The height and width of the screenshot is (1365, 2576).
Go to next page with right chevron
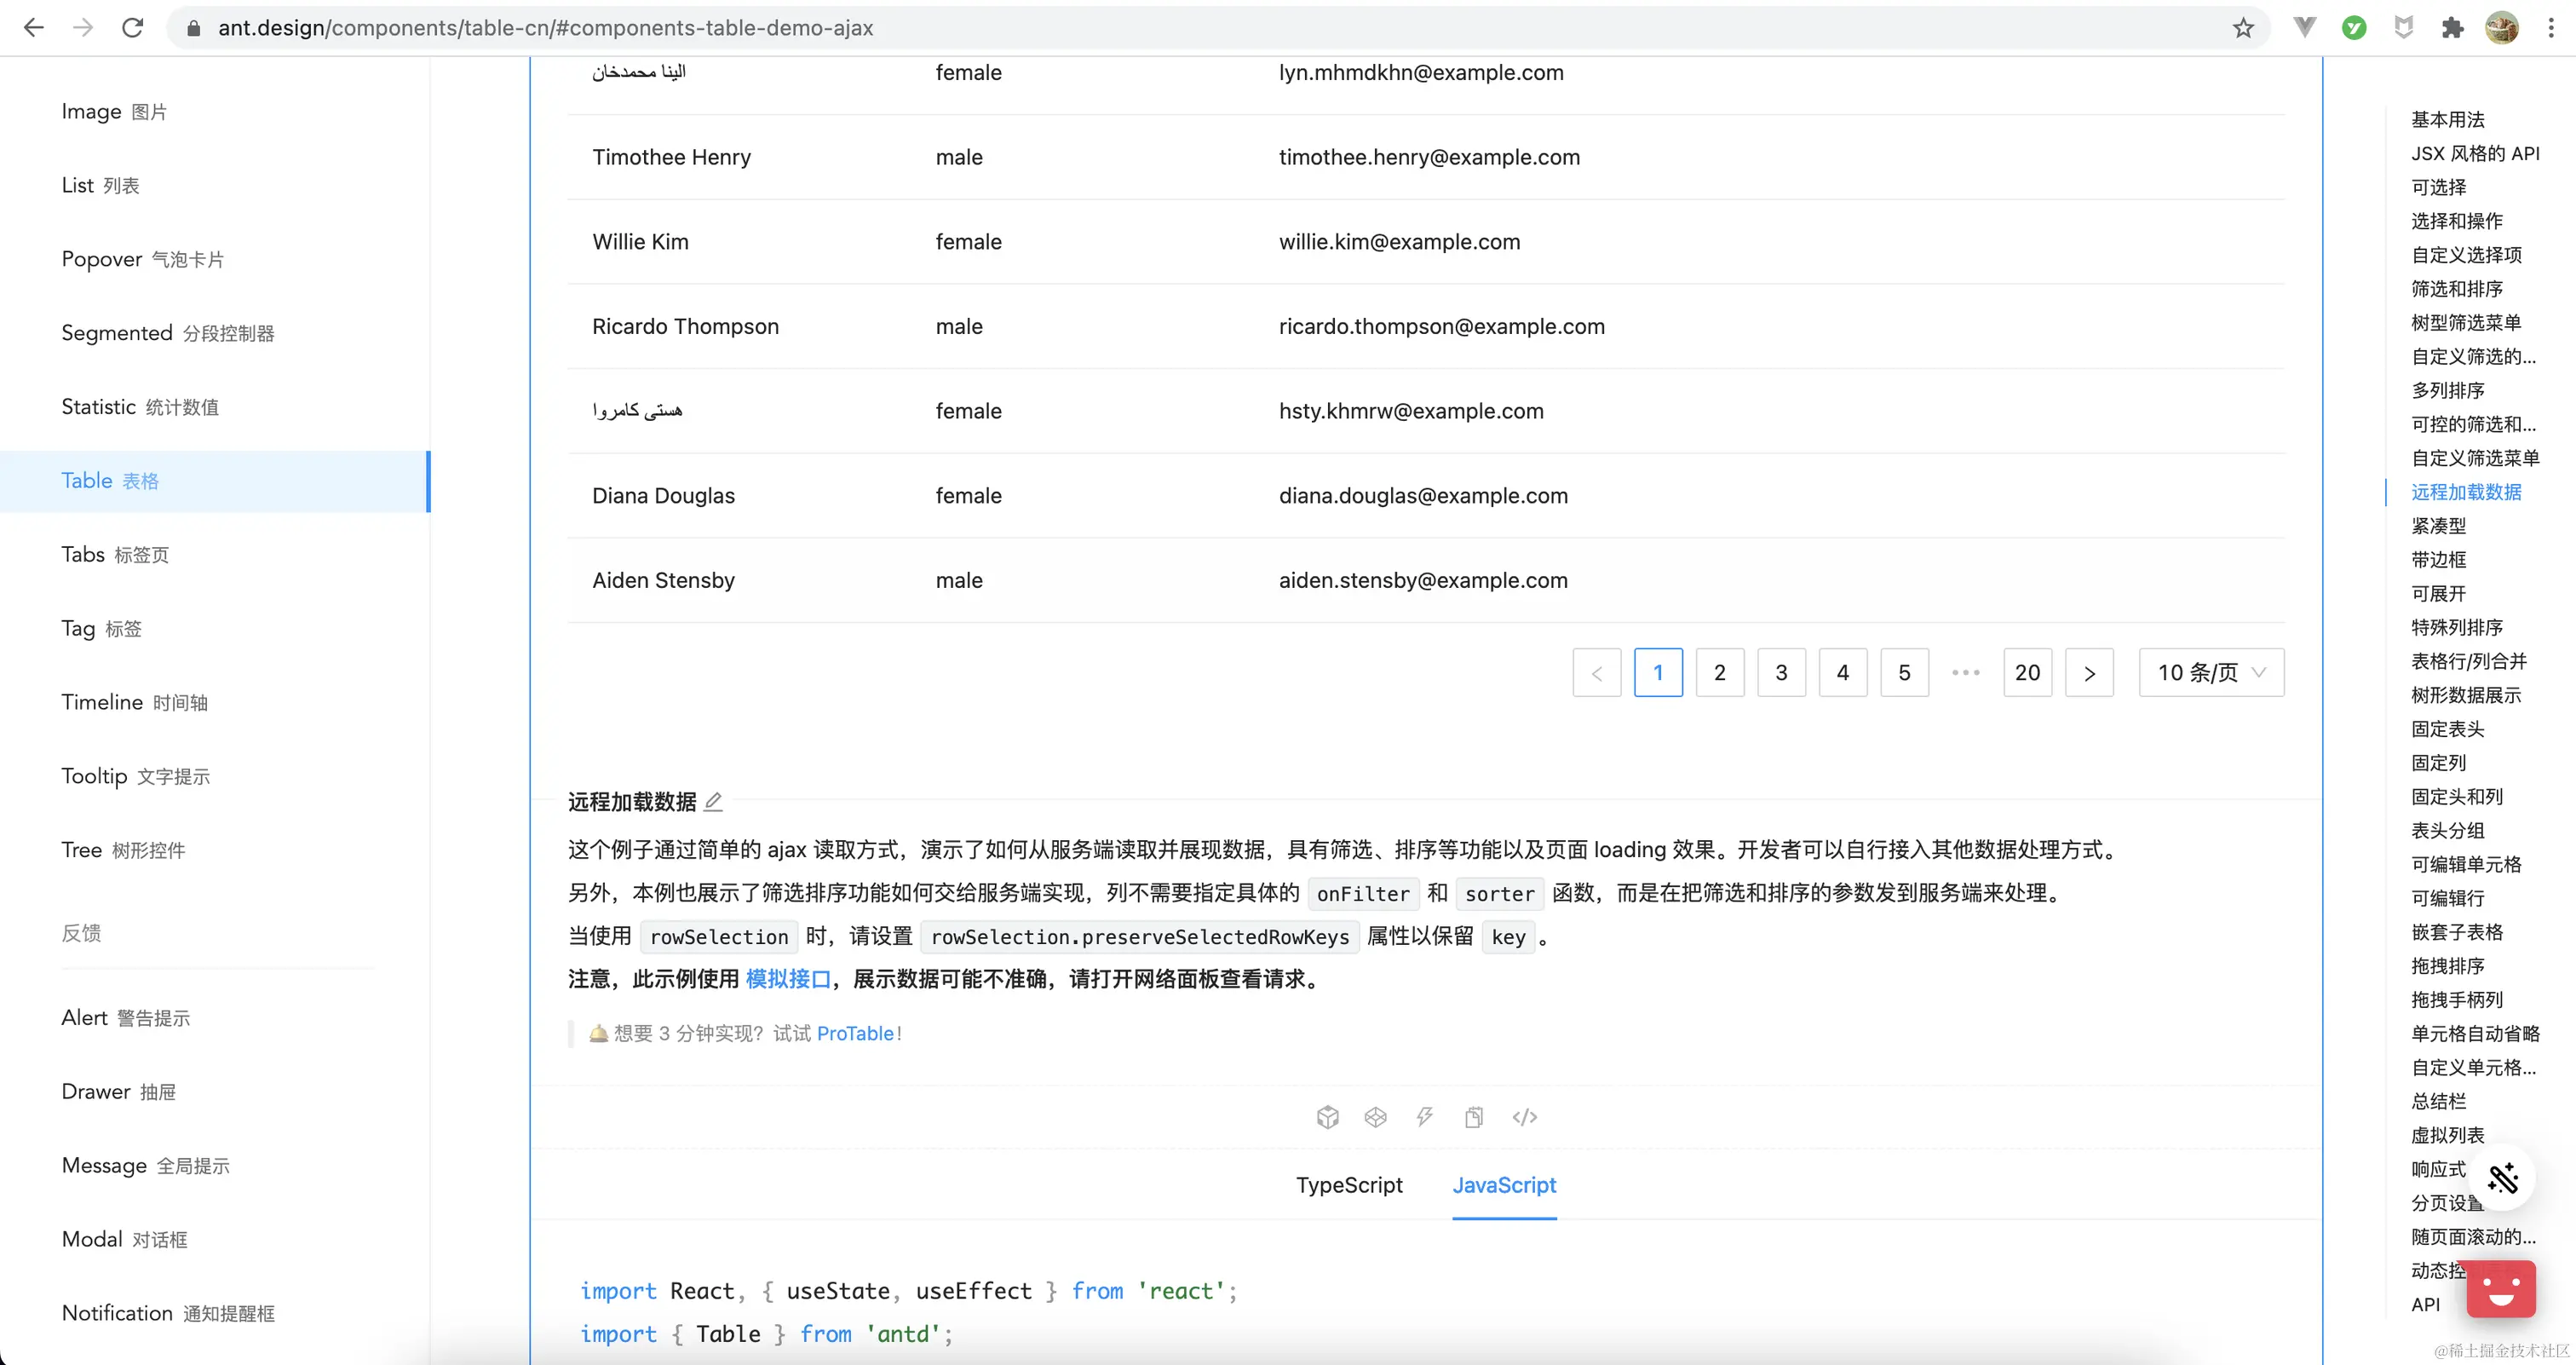2089,672
